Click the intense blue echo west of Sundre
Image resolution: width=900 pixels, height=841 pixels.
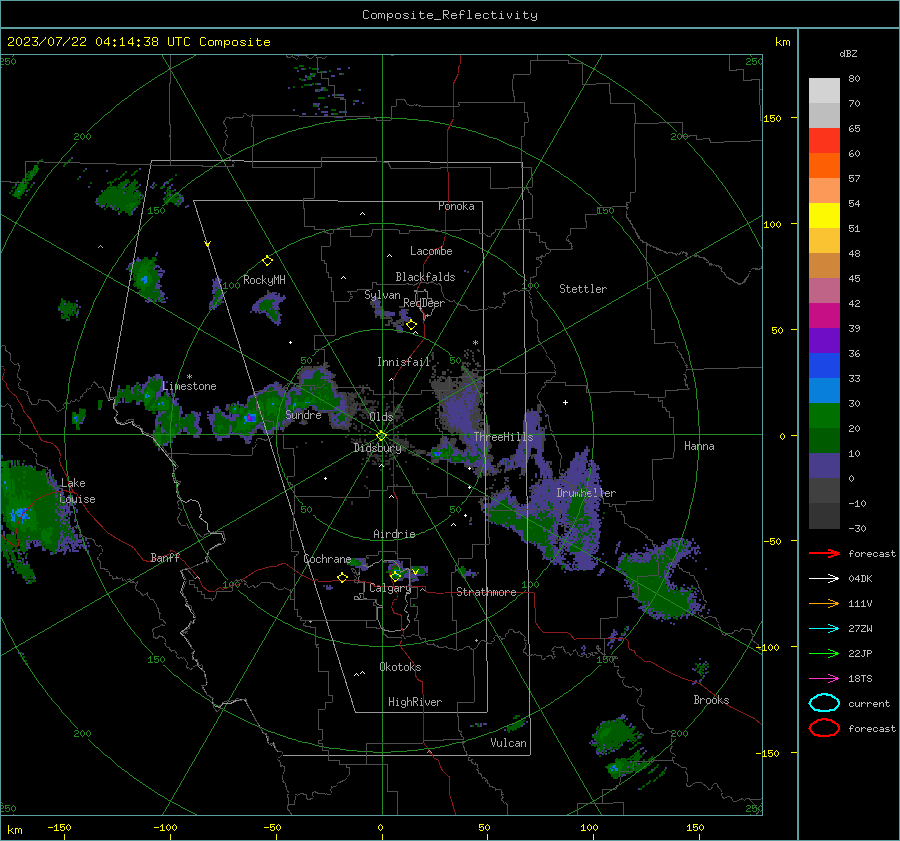251,417
